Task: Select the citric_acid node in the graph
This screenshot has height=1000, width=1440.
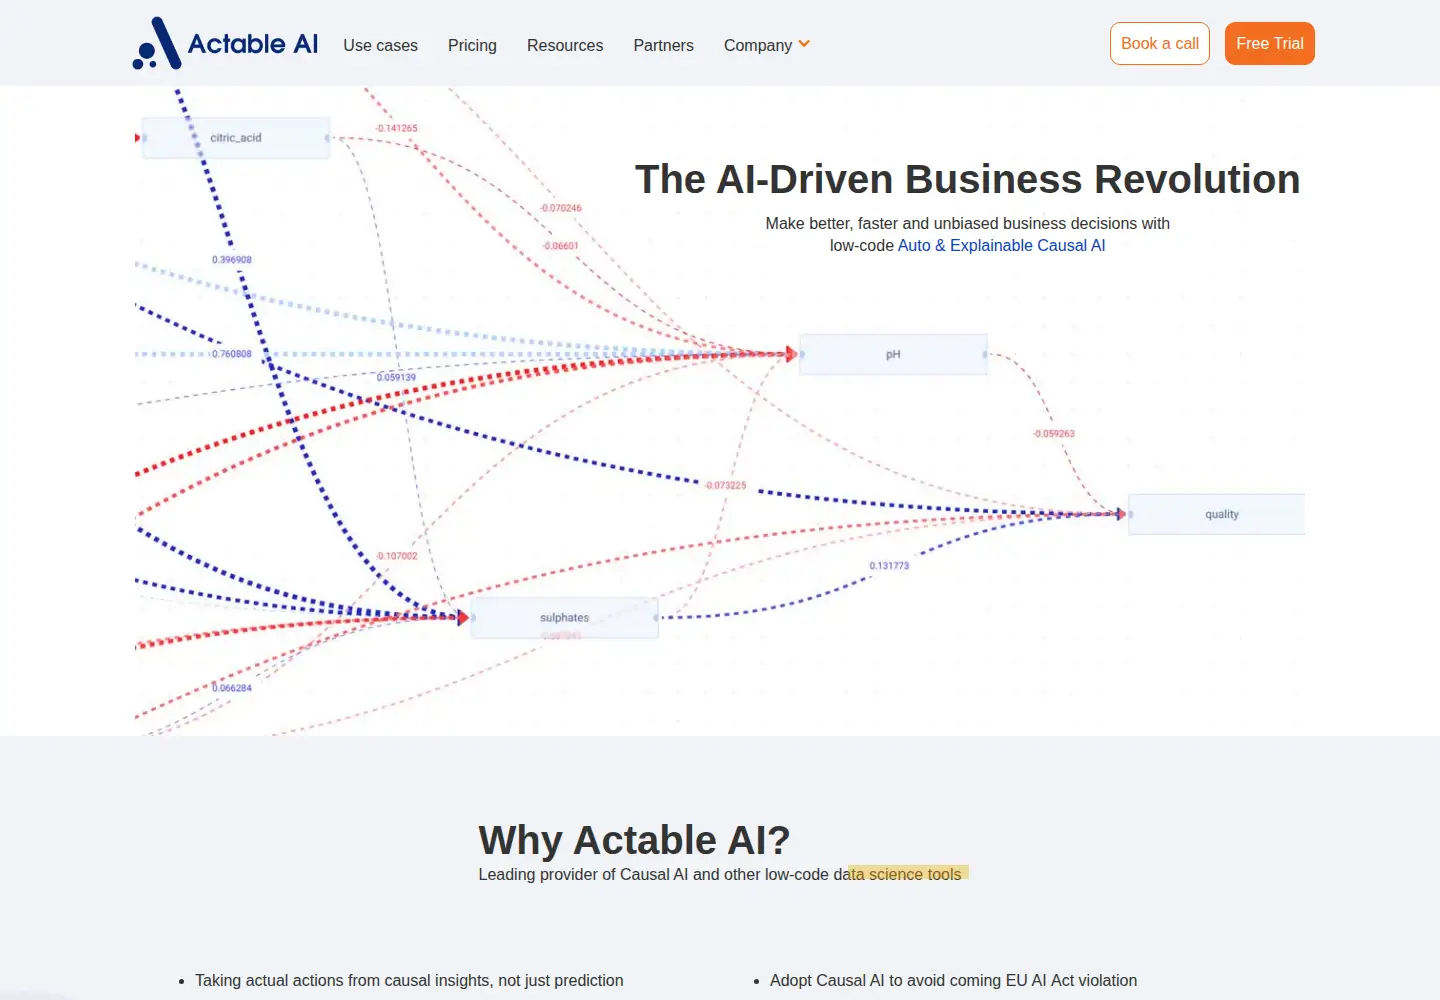Action: pyautogui.click(x=236, y=138)
